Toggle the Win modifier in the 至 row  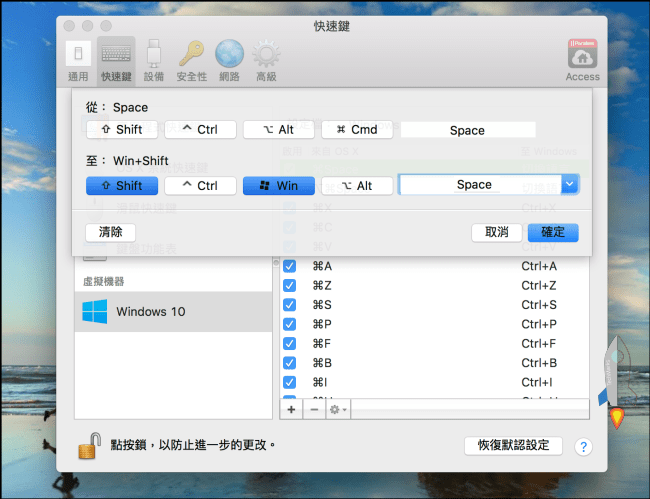(278, 185)
